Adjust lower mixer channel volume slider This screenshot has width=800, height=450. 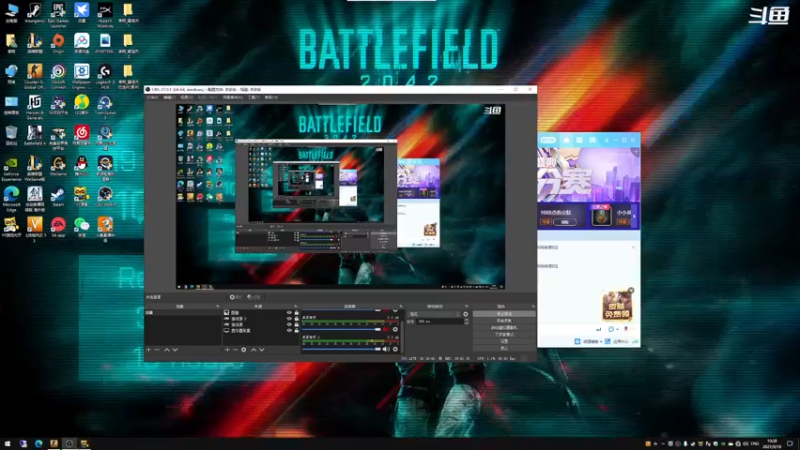coord(342,349)
